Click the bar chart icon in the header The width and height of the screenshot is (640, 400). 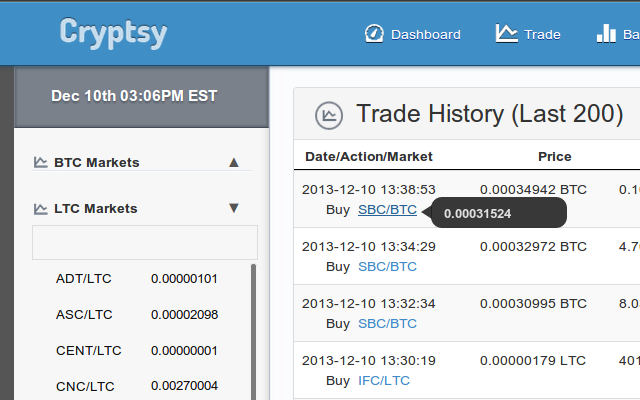(606, 33)
